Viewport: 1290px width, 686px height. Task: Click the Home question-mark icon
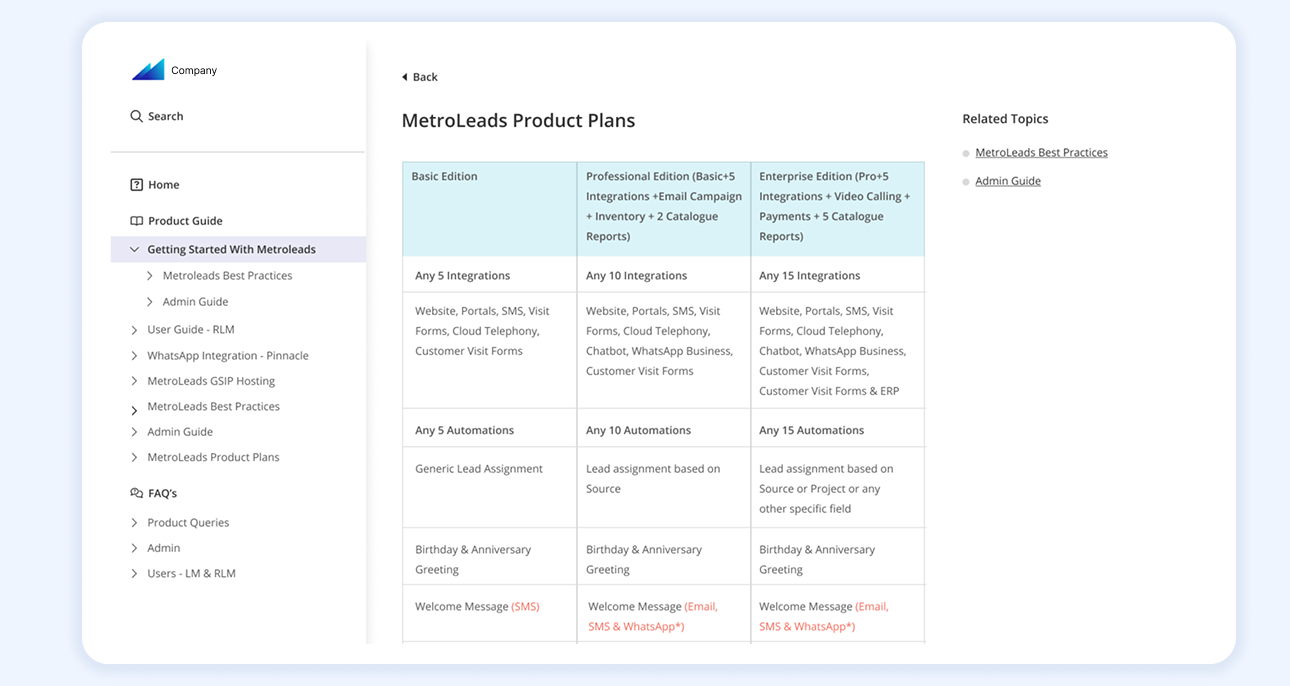click(x=137, y=185)
